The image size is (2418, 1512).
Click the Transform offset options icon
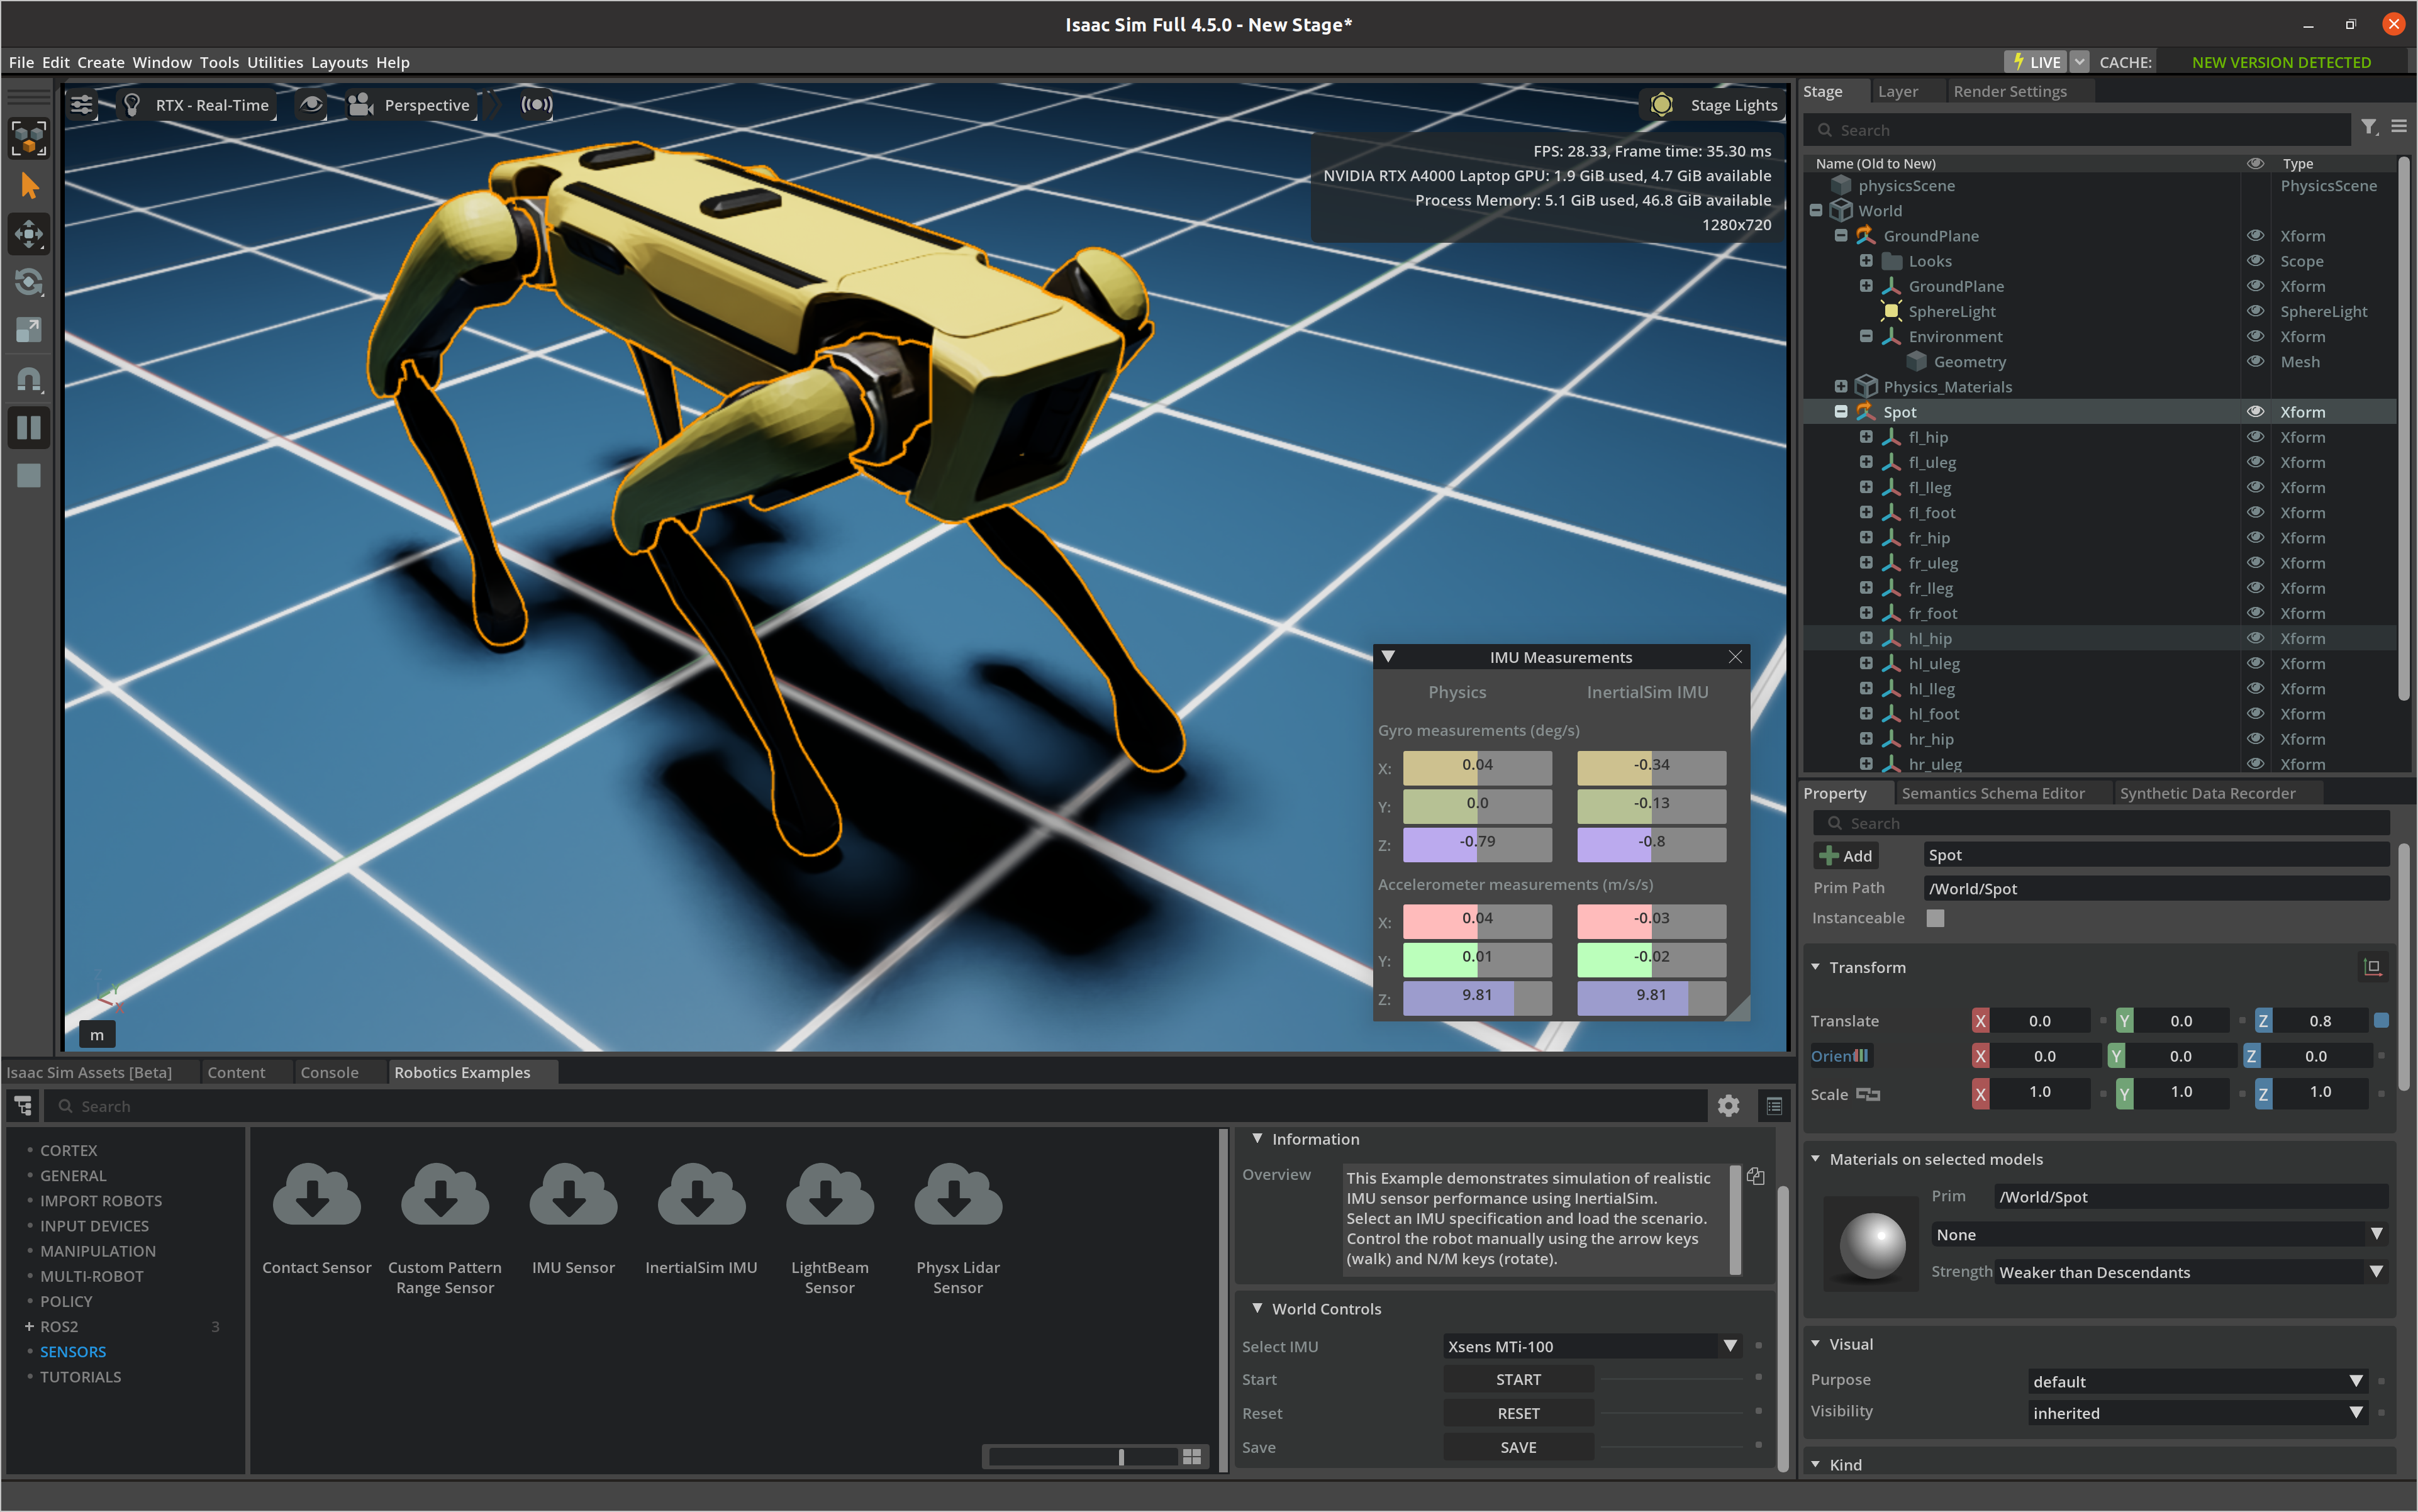2372,966
